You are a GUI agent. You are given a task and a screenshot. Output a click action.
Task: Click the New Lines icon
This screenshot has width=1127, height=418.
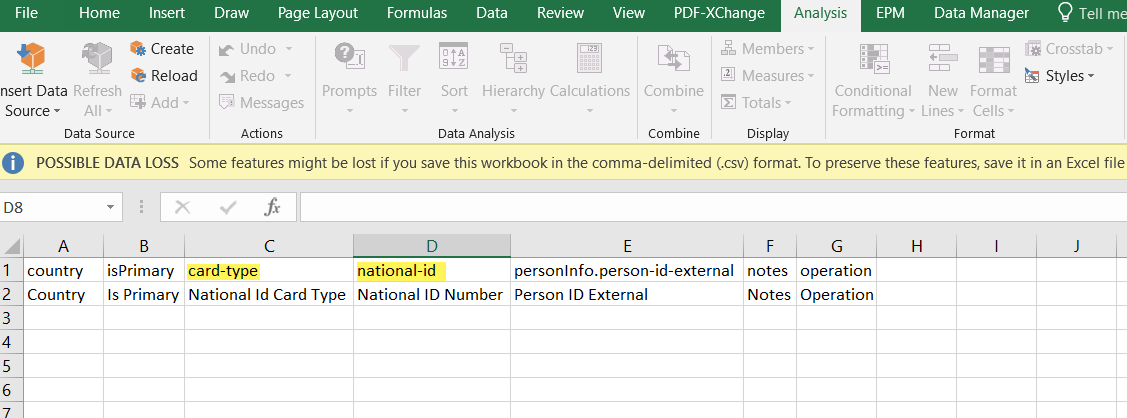(x=942, y=59)
